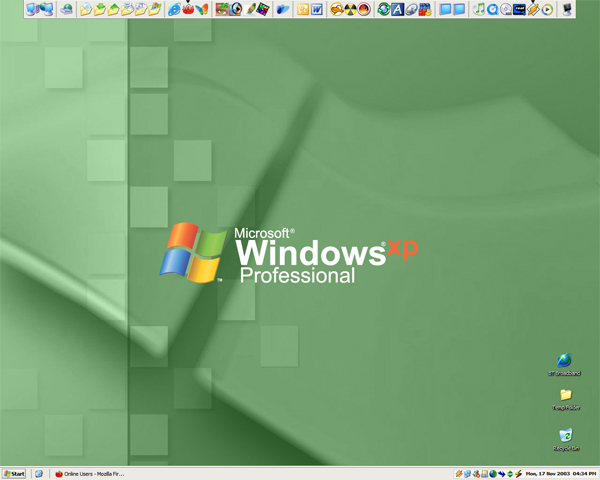Click the orange lightning tray icon
Image resolution: width=600 pixels, height=480 pixels.
[459, 474]
